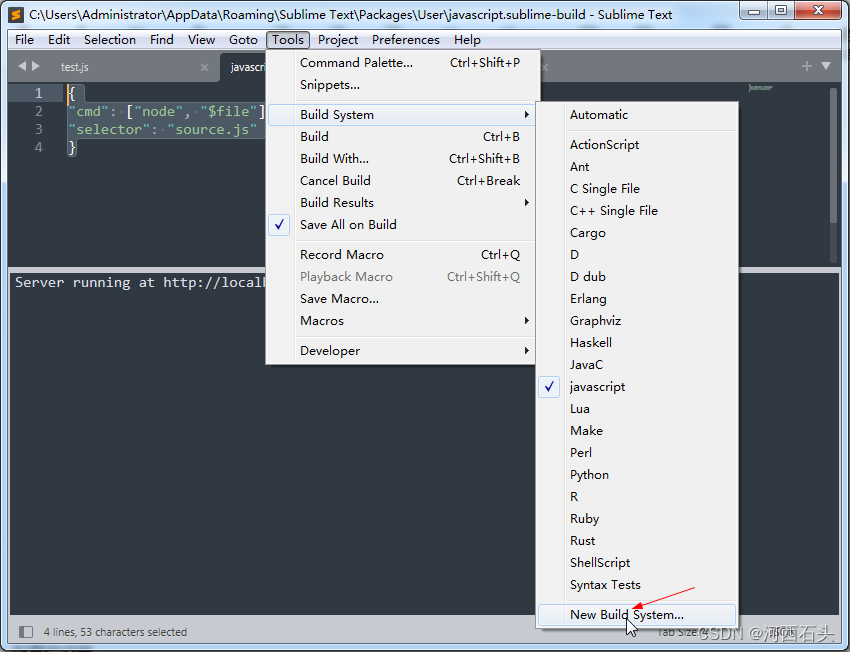Choose Save Macro… entry
This screenshot has height=652, width=850.
click(402, 299)
